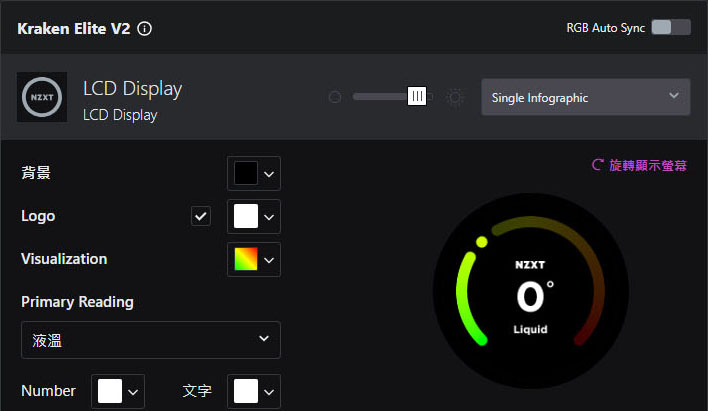Open the 背景 black color swatch
Viewport: 708px width, 411px height.
coord(246,173)
